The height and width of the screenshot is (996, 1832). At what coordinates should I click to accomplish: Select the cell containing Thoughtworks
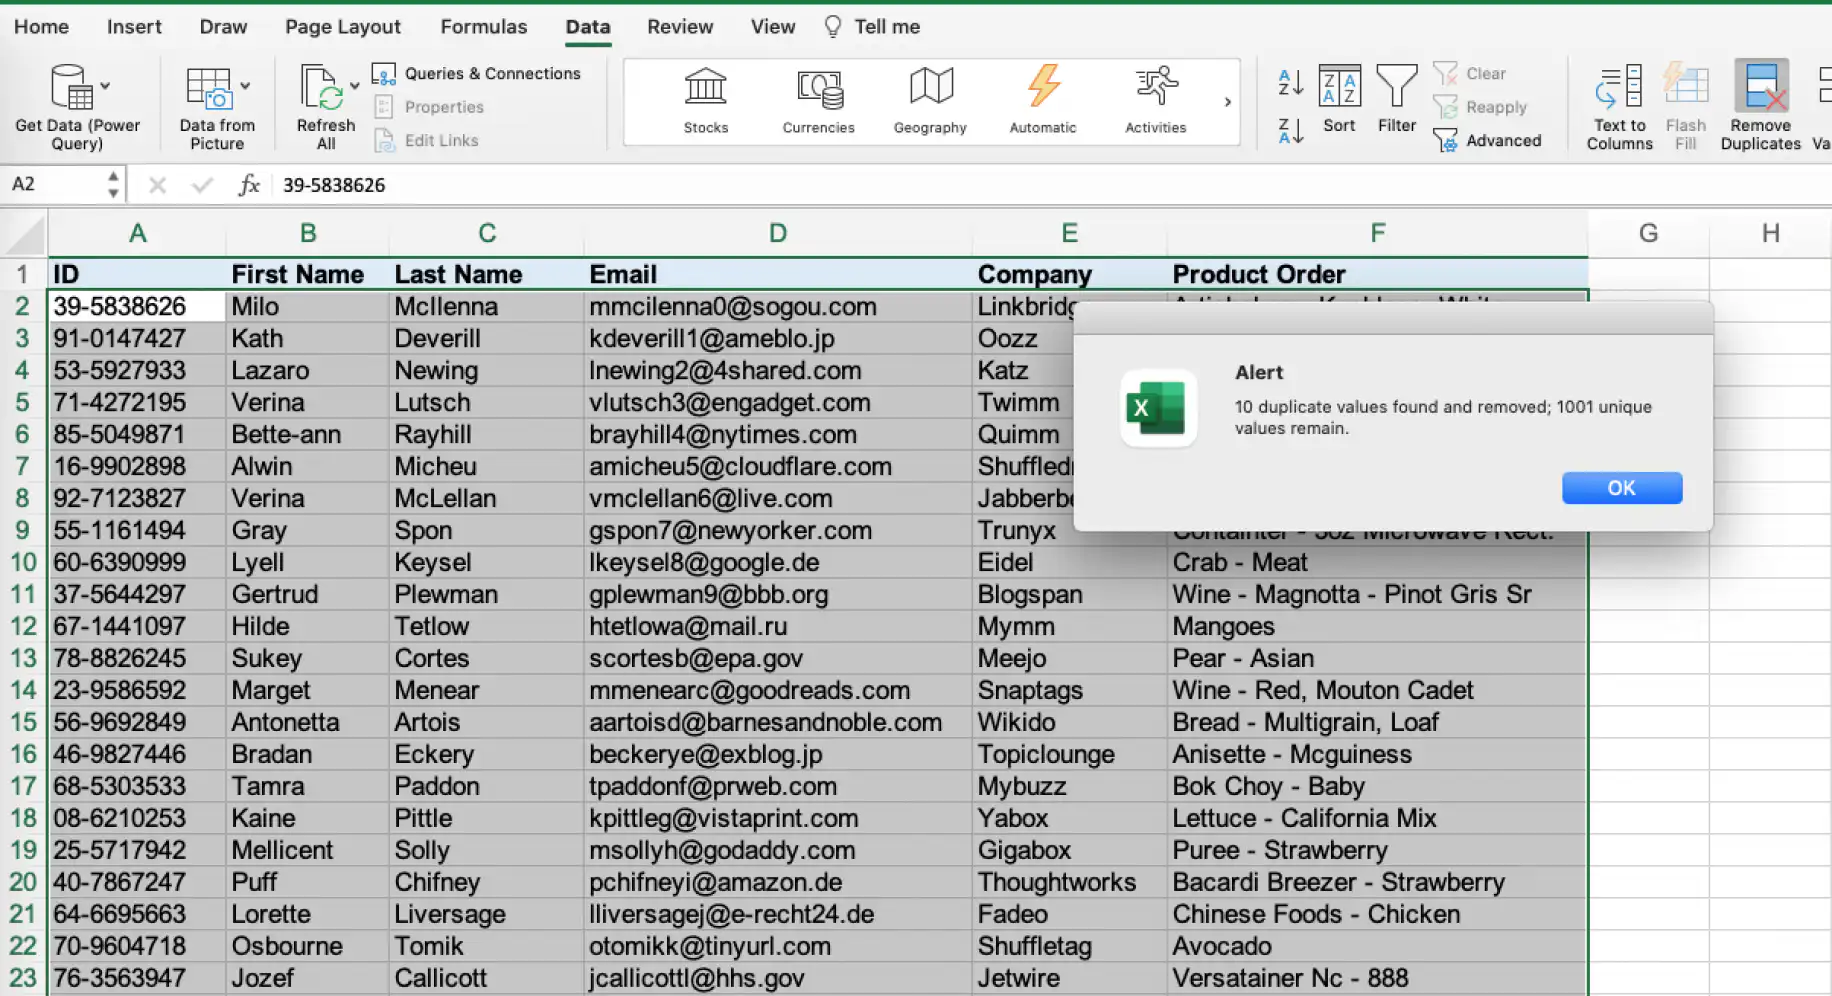[1068, 882]
